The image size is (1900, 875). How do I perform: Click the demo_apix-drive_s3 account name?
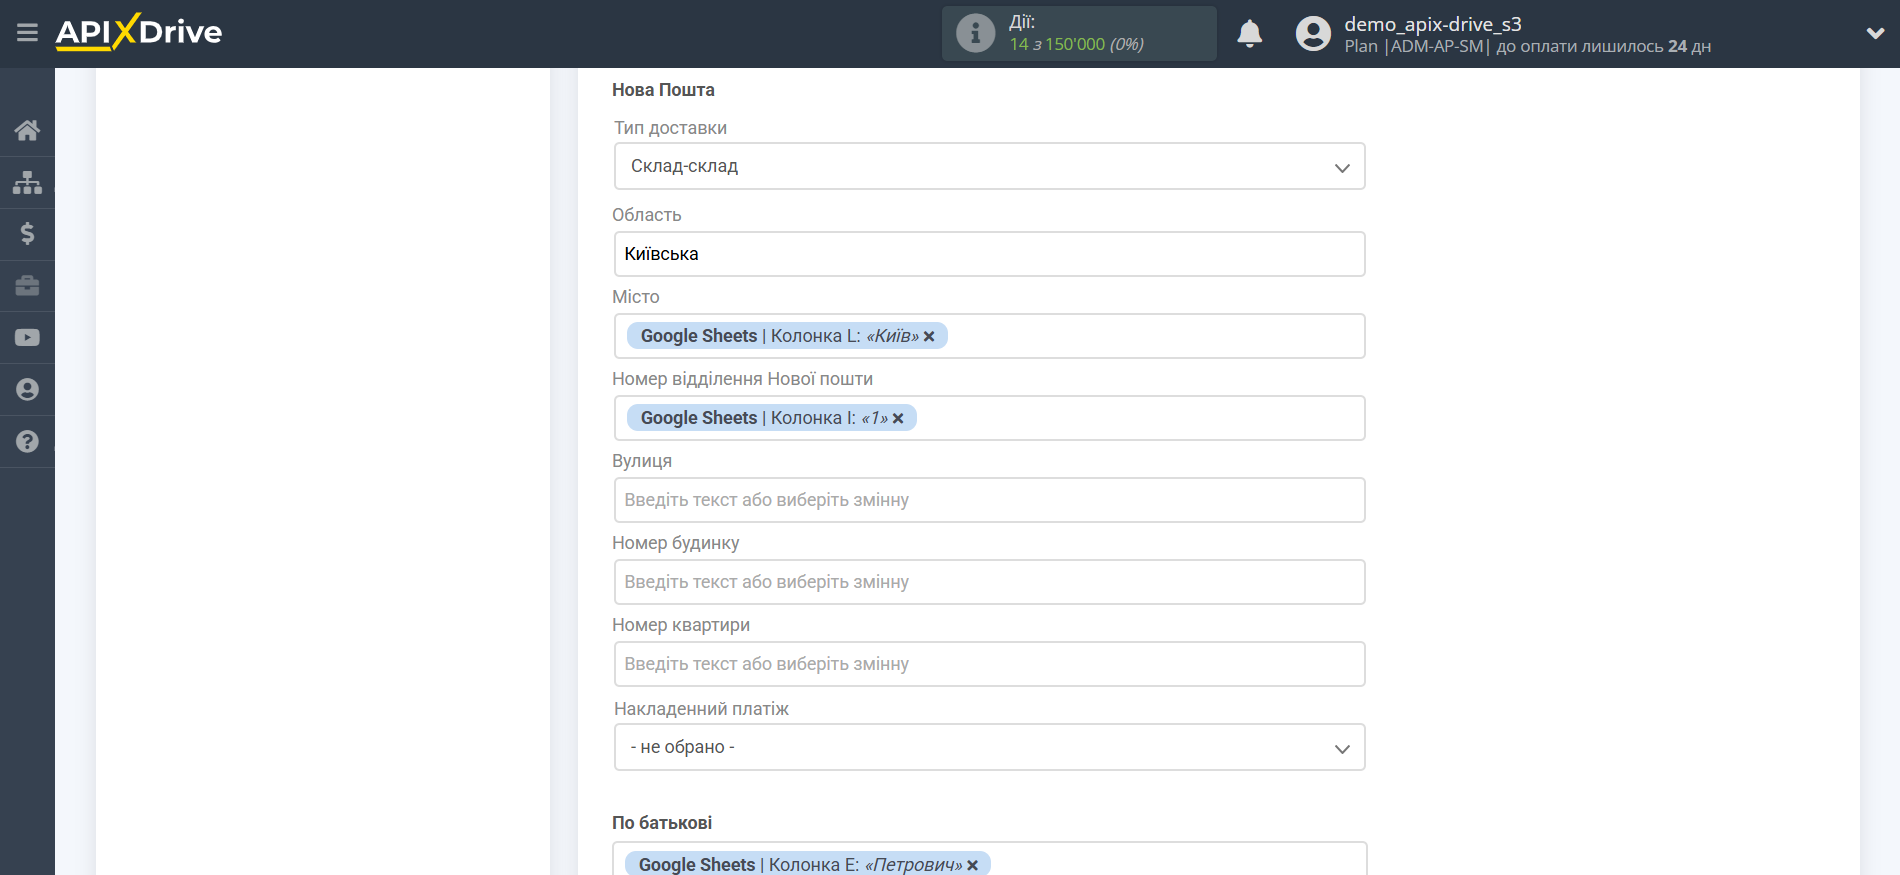[x=1432, y=24]
